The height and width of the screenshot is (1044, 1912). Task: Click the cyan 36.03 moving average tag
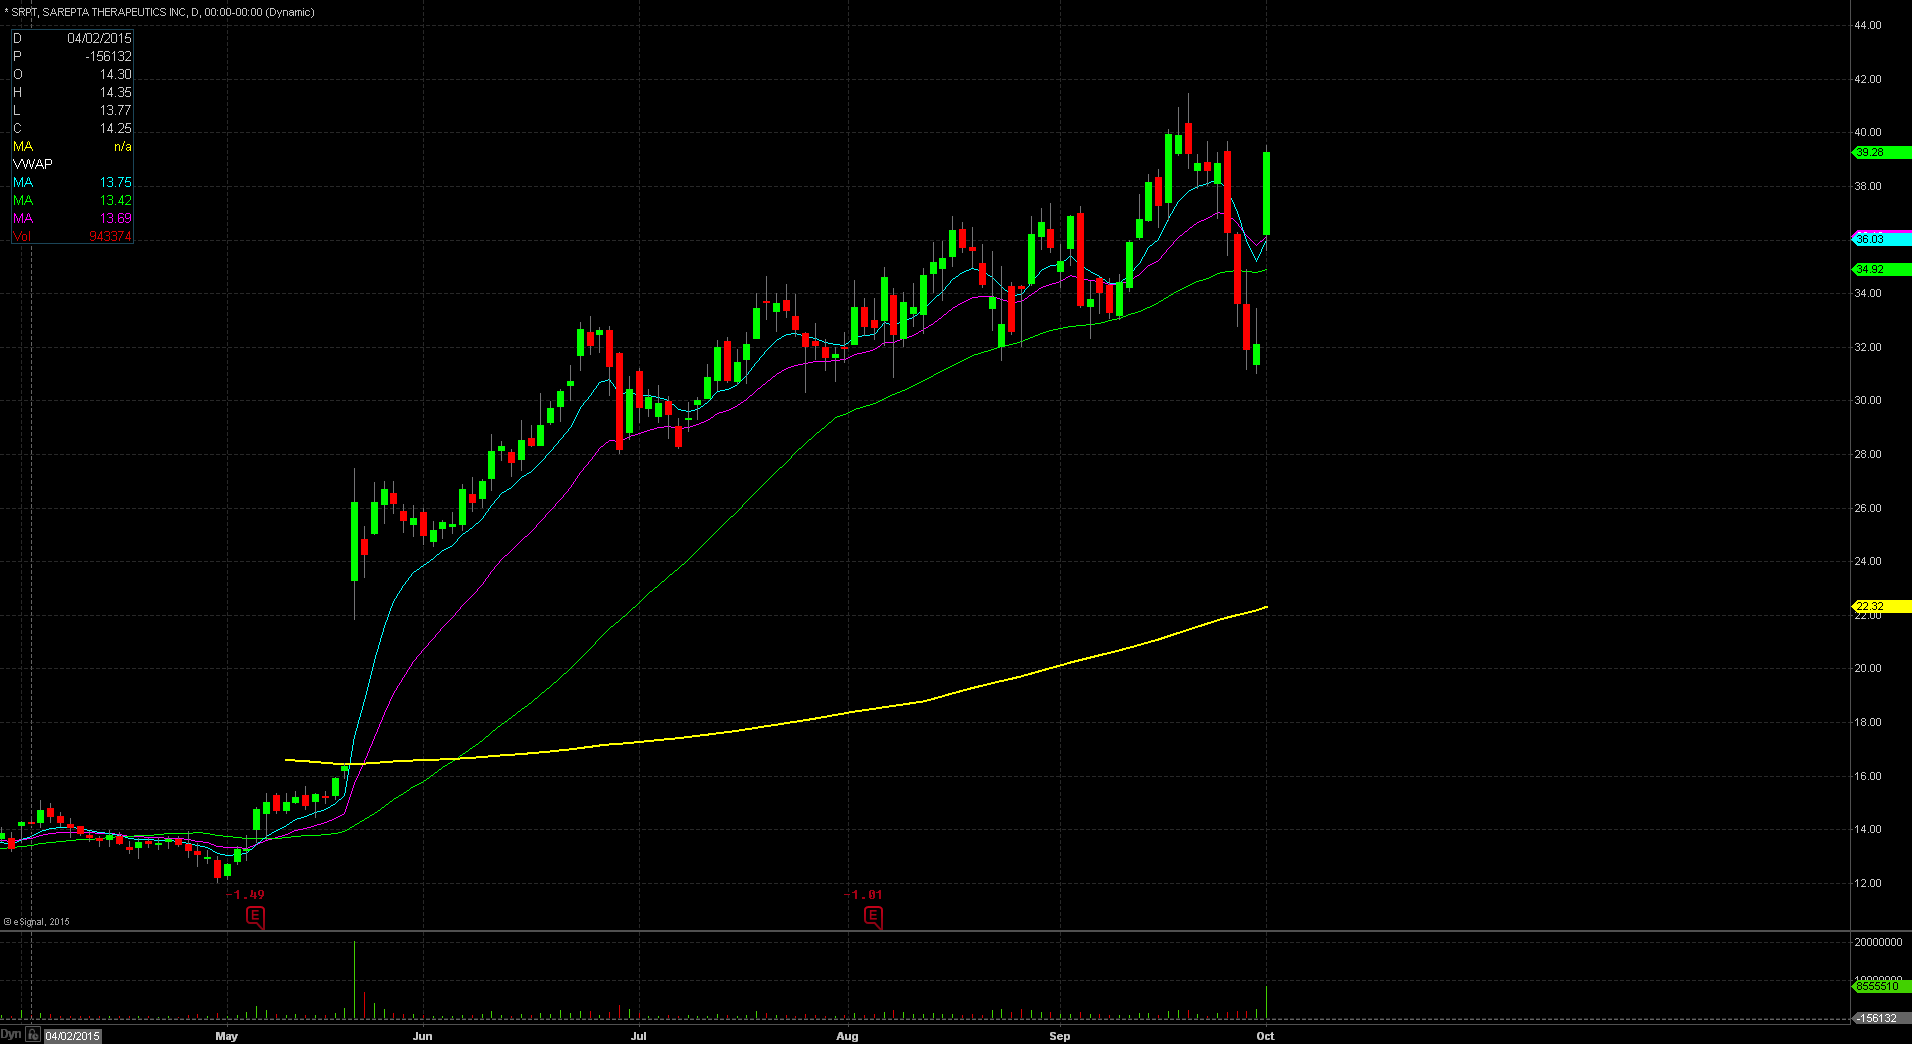tap(1881, 240)
